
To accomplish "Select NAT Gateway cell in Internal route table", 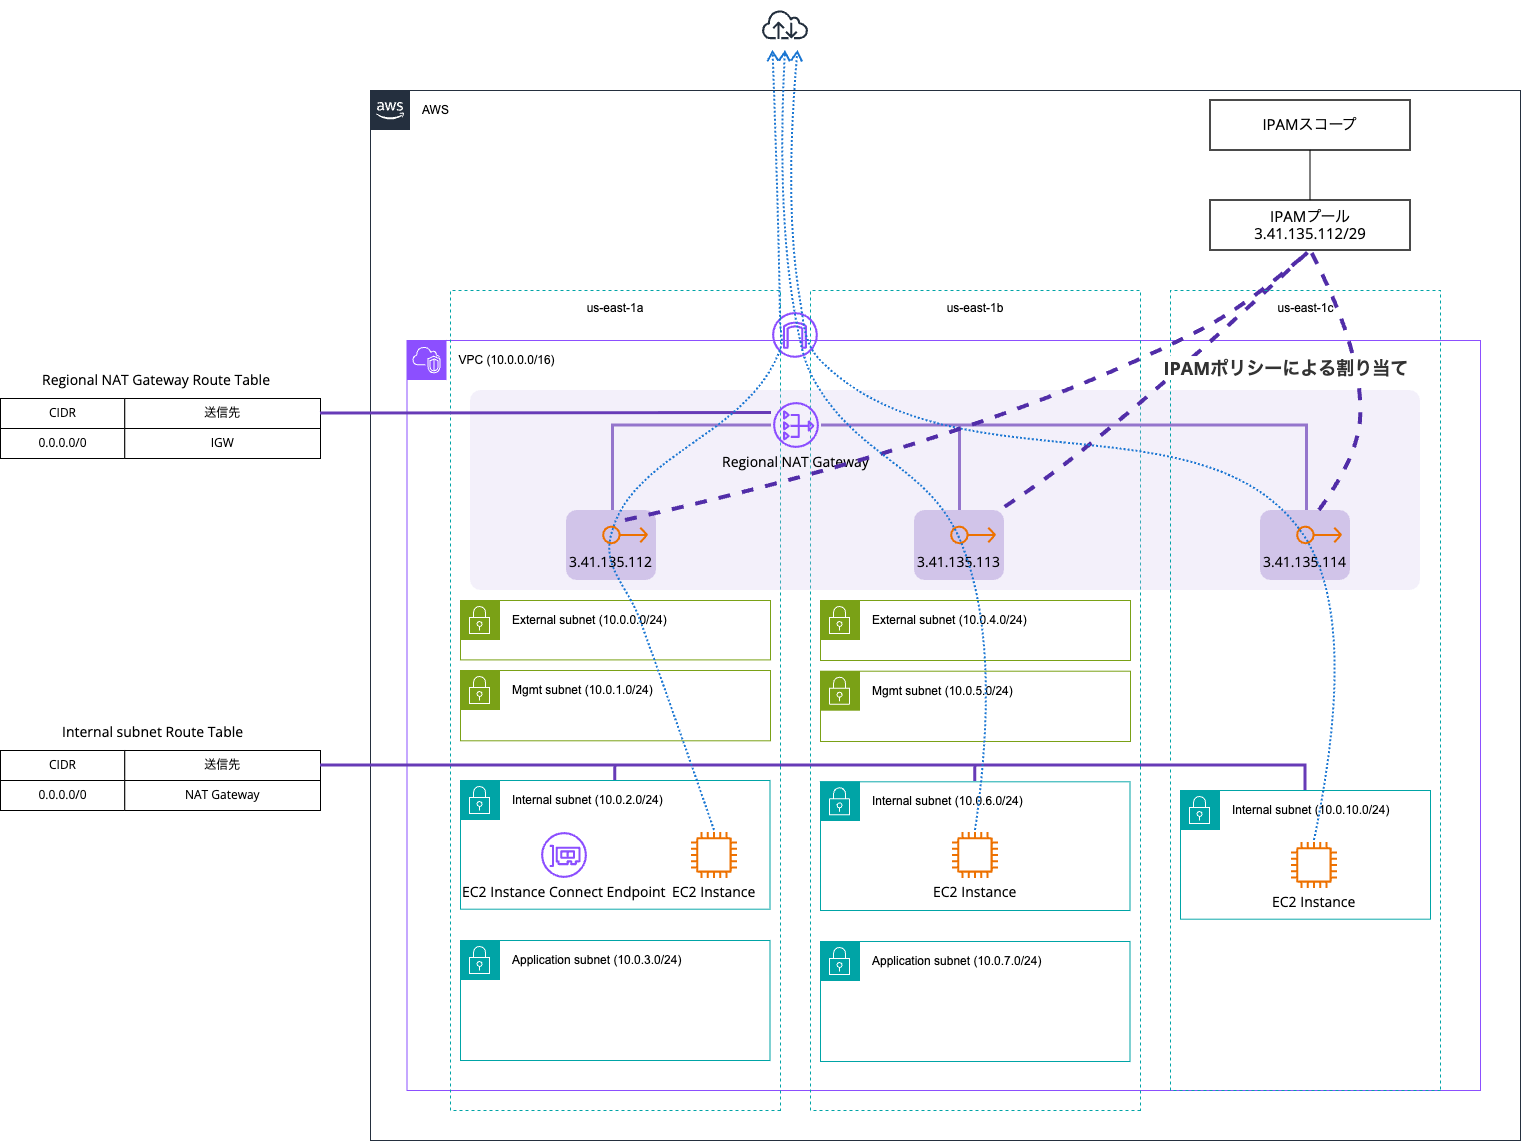I will coord(222,795).
